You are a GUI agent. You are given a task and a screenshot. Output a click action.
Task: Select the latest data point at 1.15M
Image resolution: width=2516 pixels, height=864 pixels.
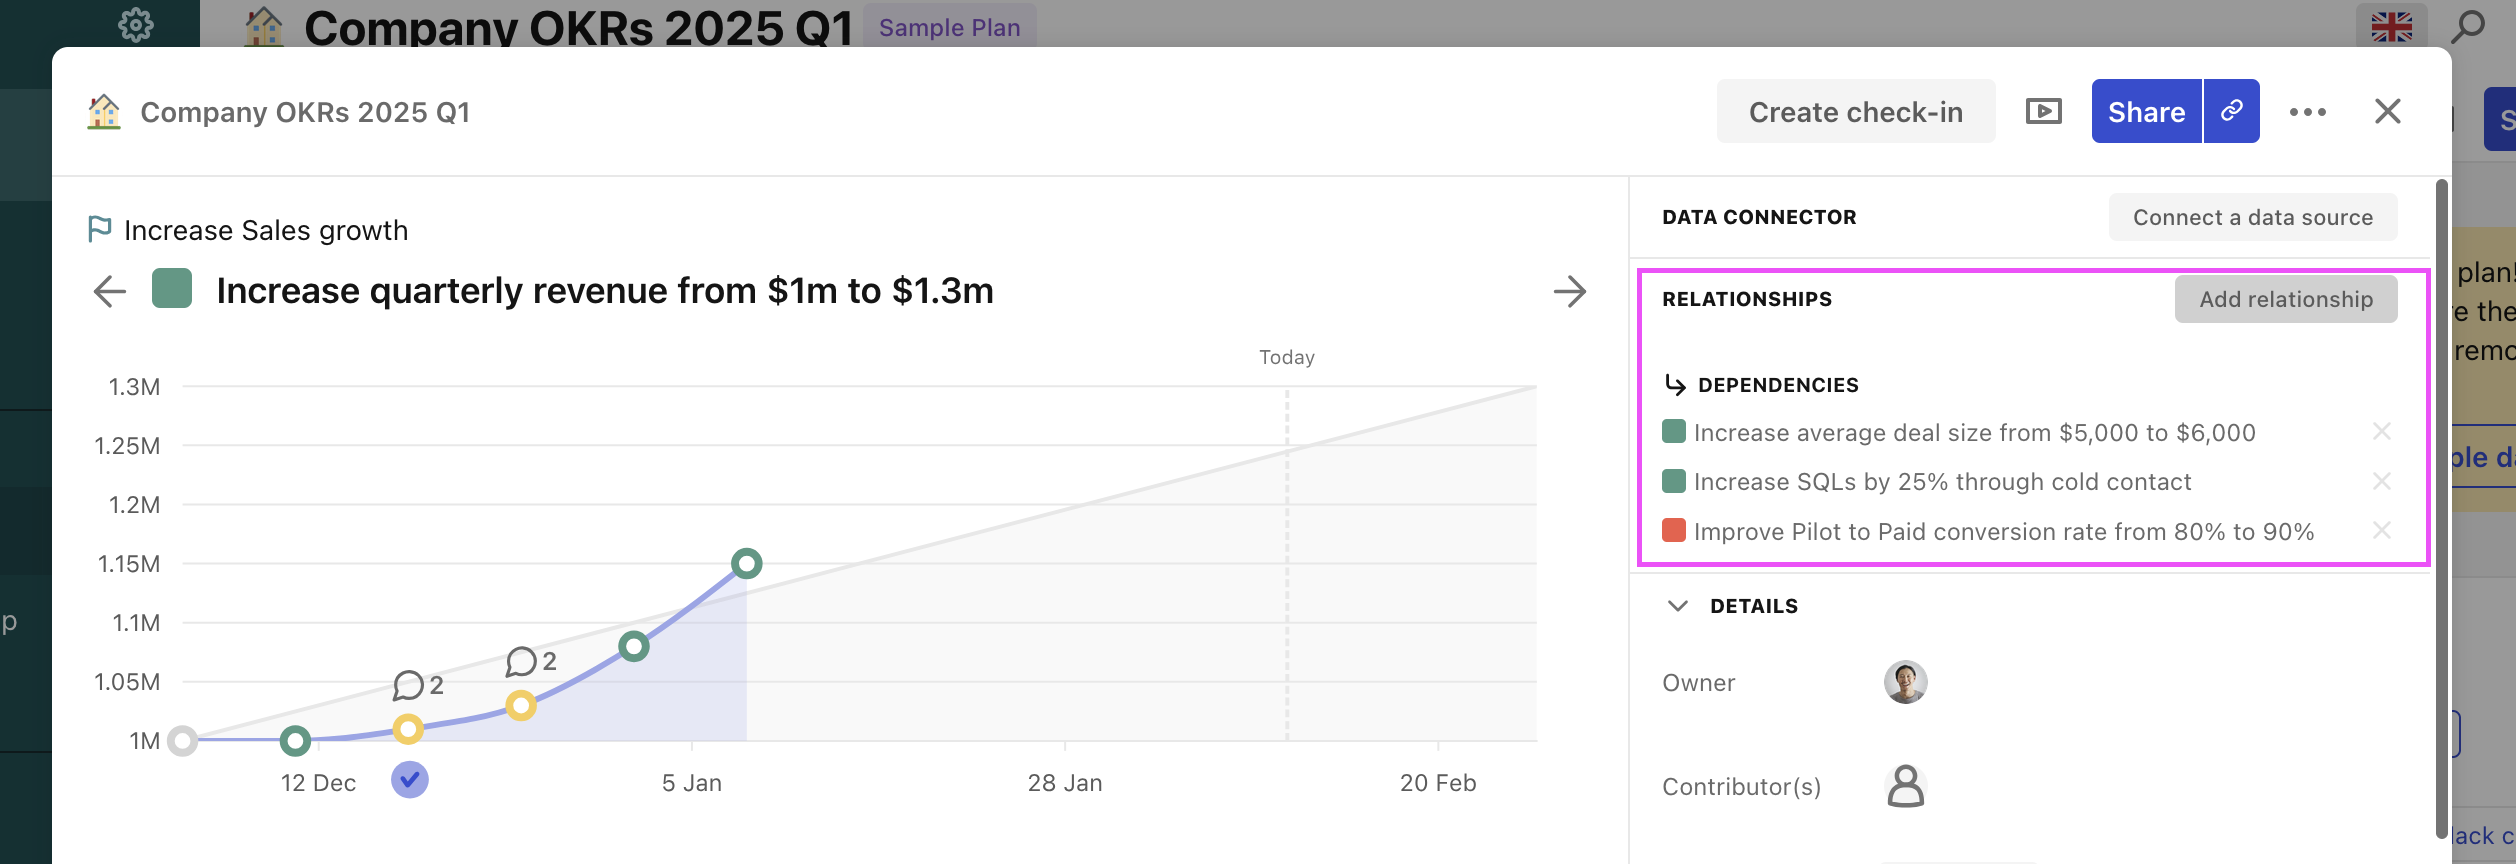pos(746,564)
